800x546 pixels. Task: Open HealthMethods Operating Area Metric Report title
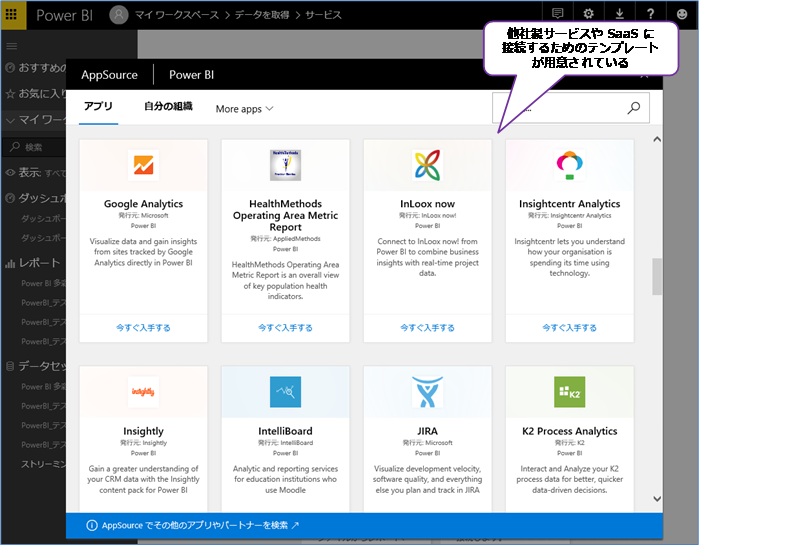coord(285,215)
